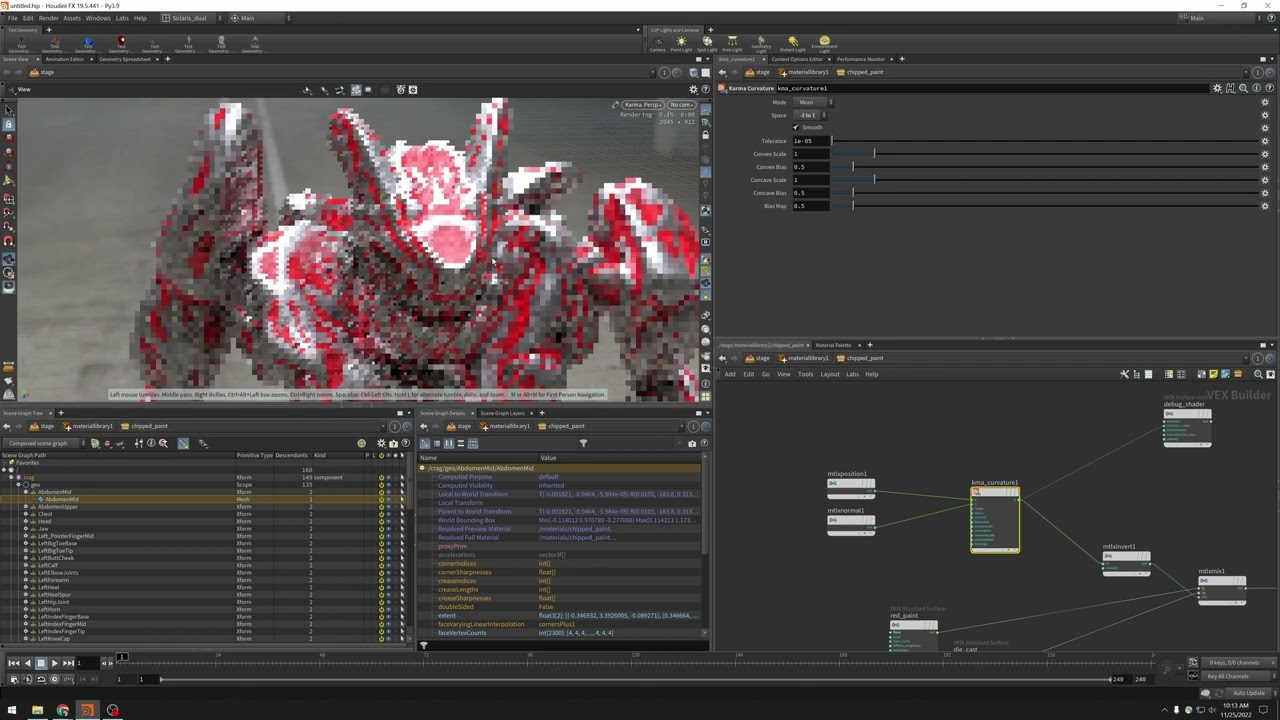
Task: Switch to the Geometry Spreadsheet tab
Action: 125,59
